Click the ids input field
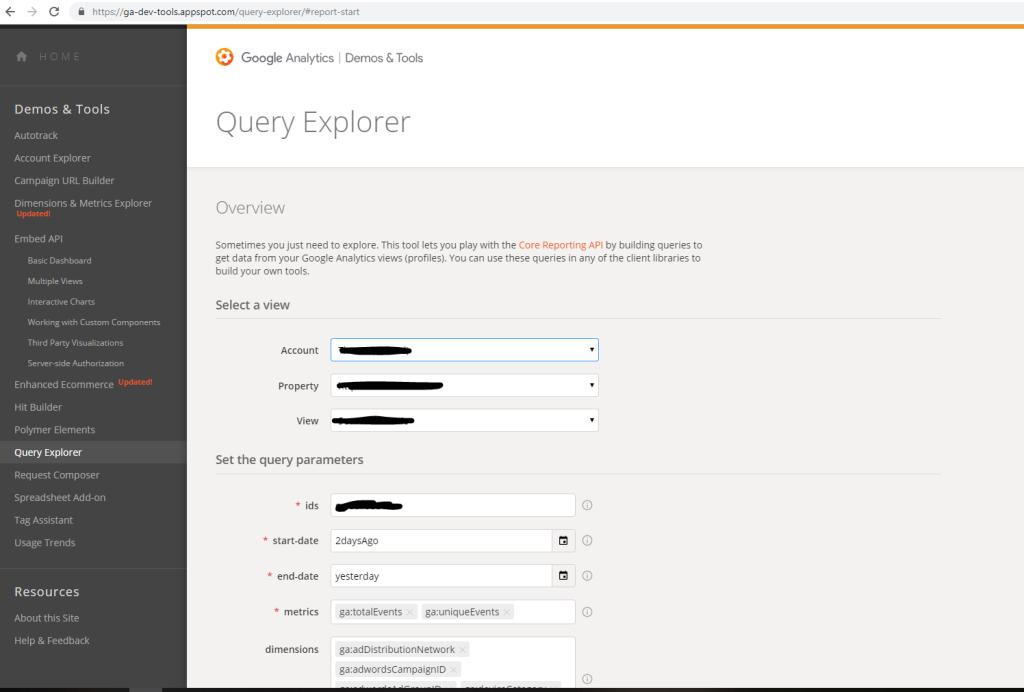Viewport: 1024px width, 692px height. click(453, 505)
